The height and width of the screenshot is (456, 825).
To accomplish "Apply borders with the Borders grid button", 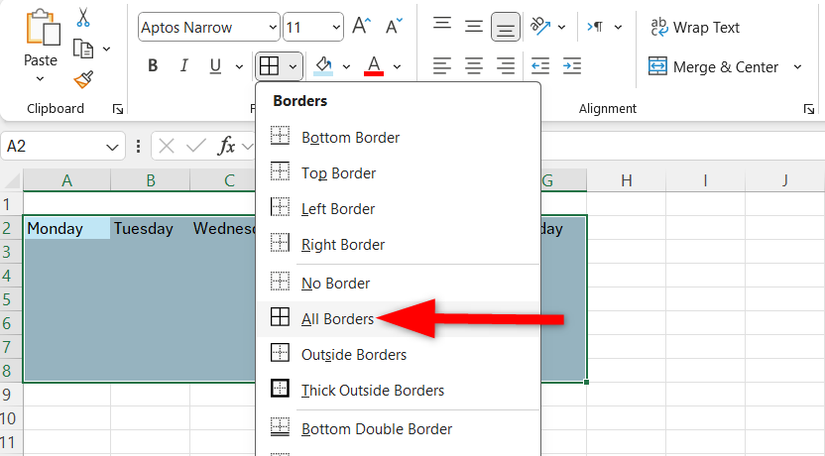I will 269,66.
